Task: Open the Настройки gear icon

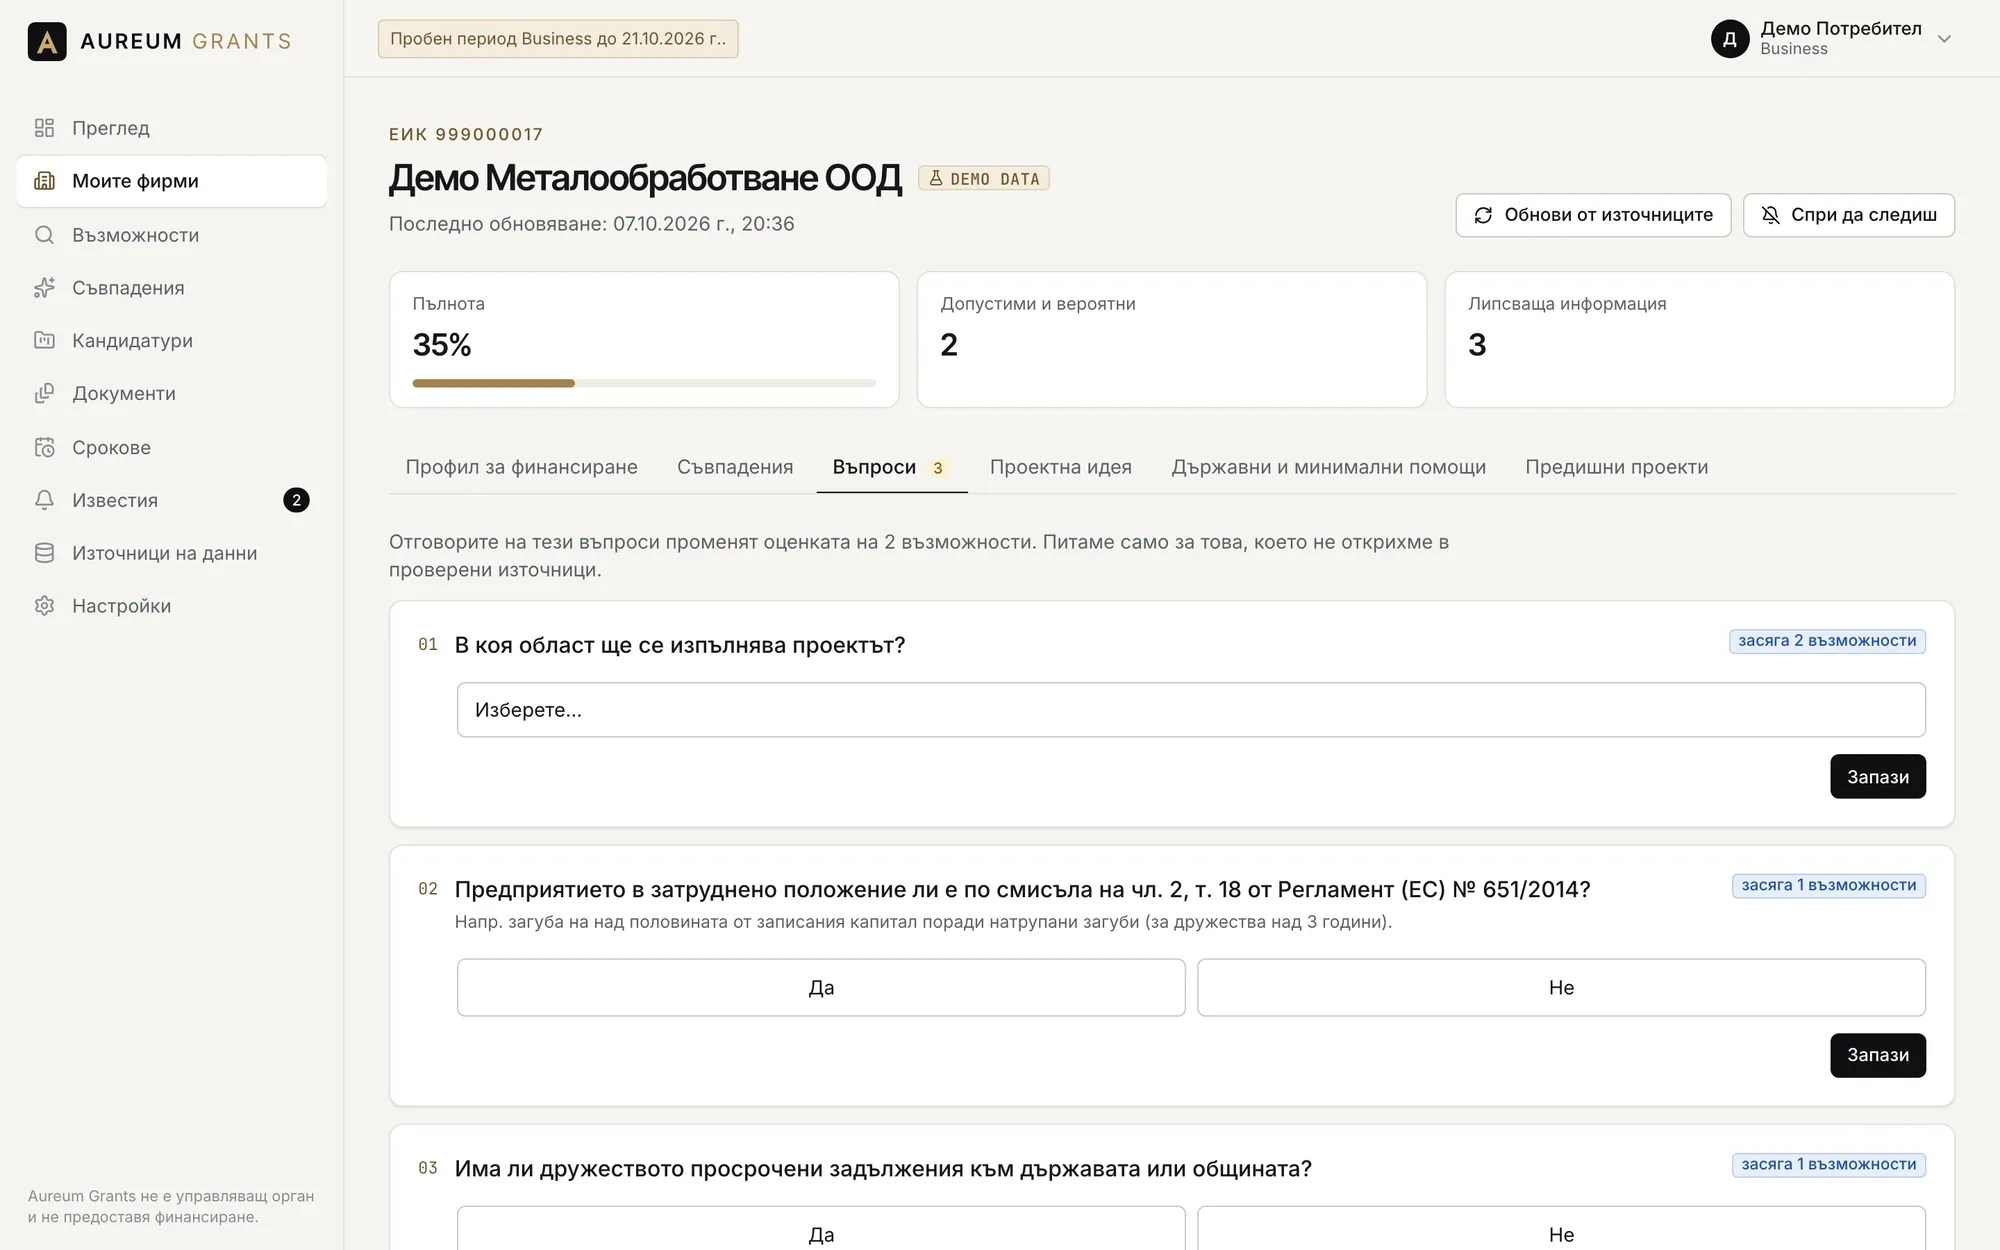Action: [x=44, y=606]
